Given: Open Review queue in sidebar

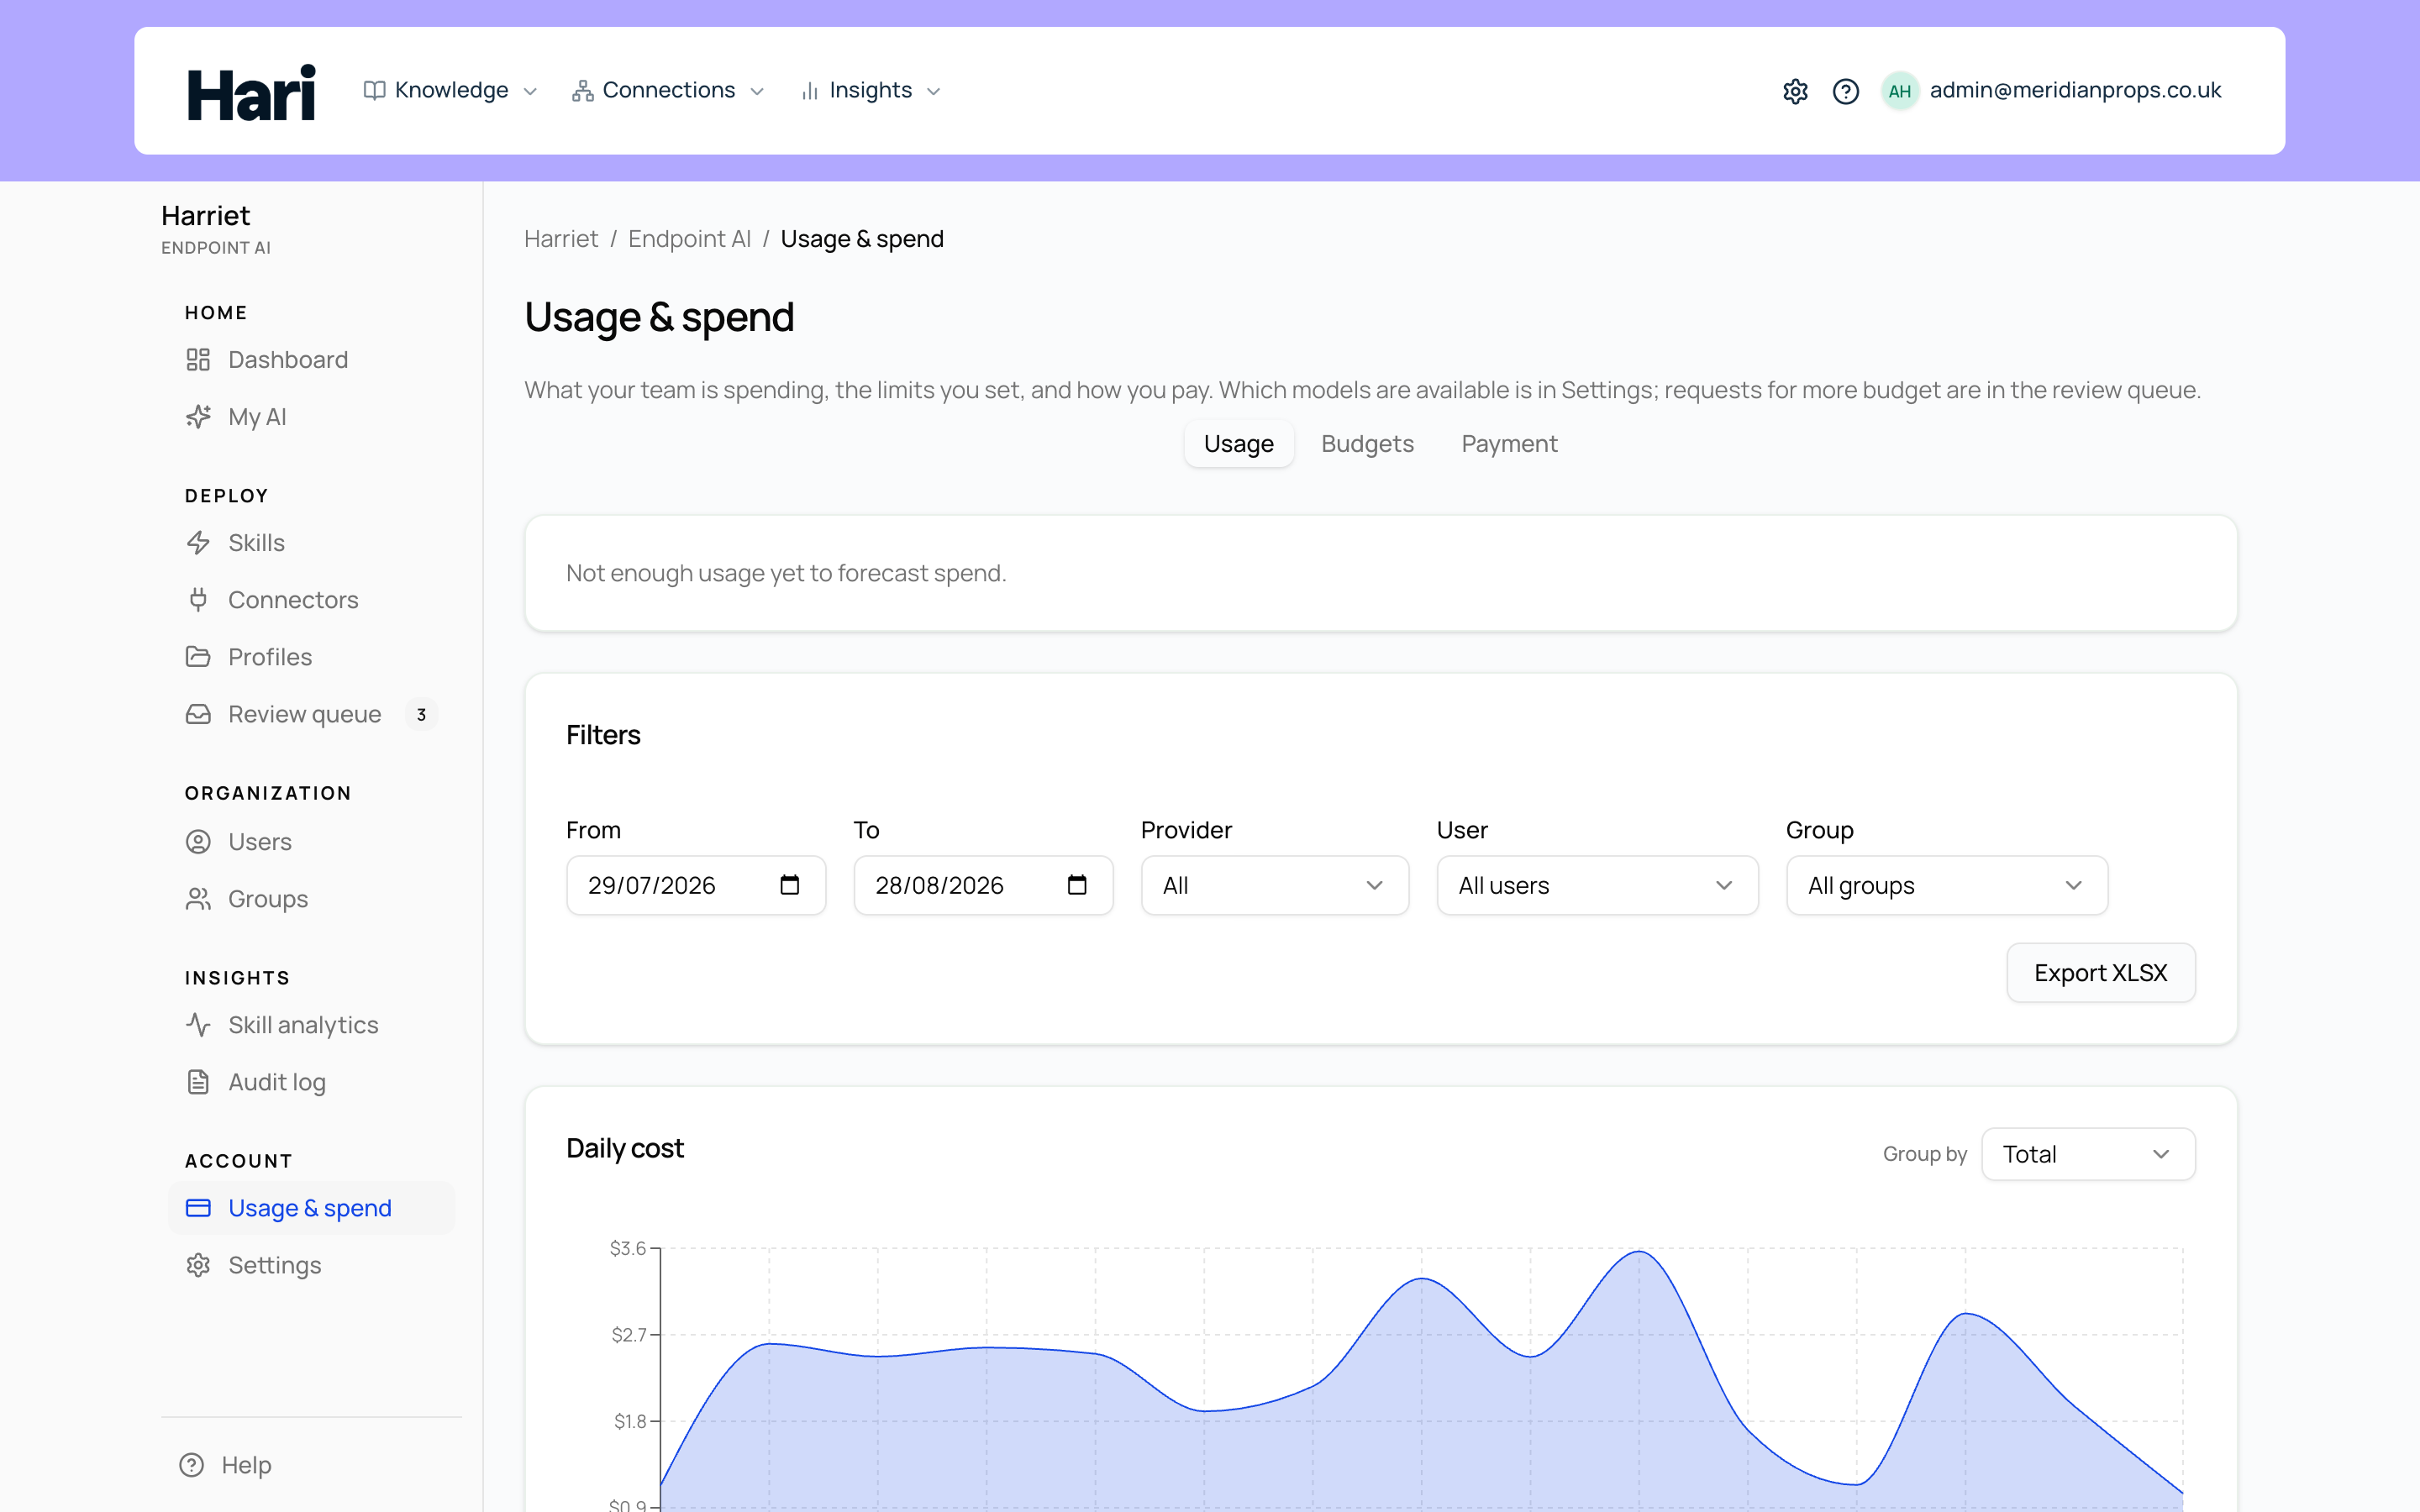Looking at the screenshot, I should point(312,714).
